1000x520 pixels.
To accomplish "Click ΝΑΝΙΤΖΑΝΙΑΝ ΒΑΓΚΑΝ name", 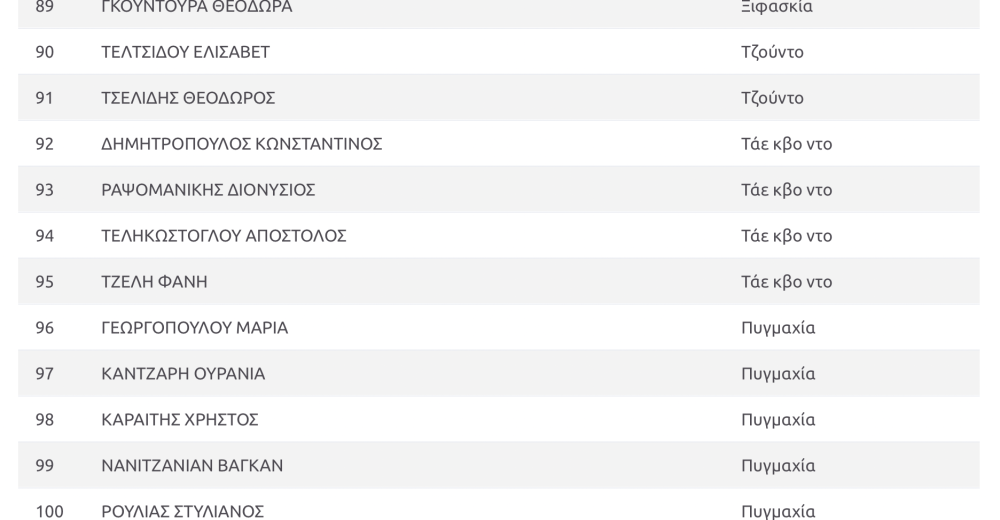I will 192,465.
